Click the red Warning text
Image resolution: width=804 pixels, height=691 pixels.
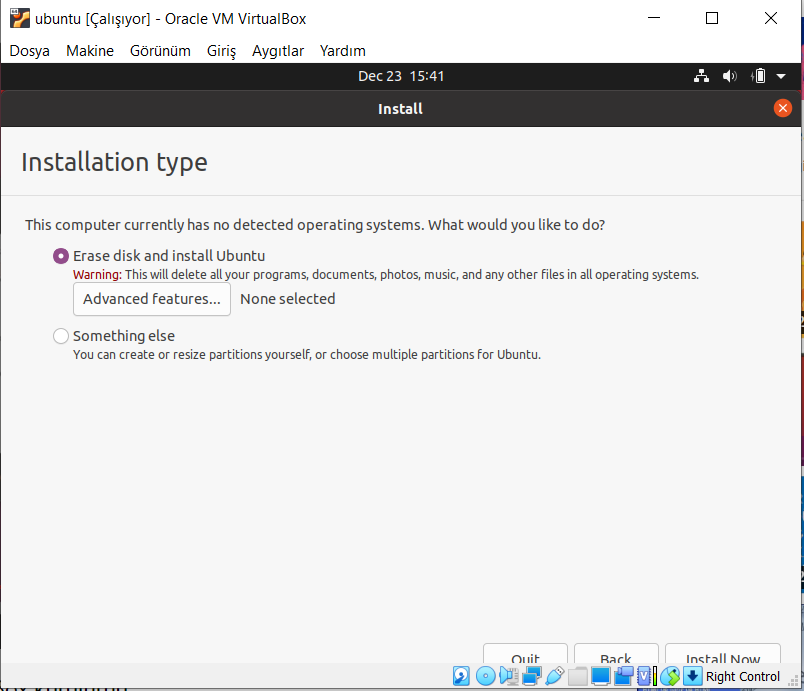click(x=97, y=275)
